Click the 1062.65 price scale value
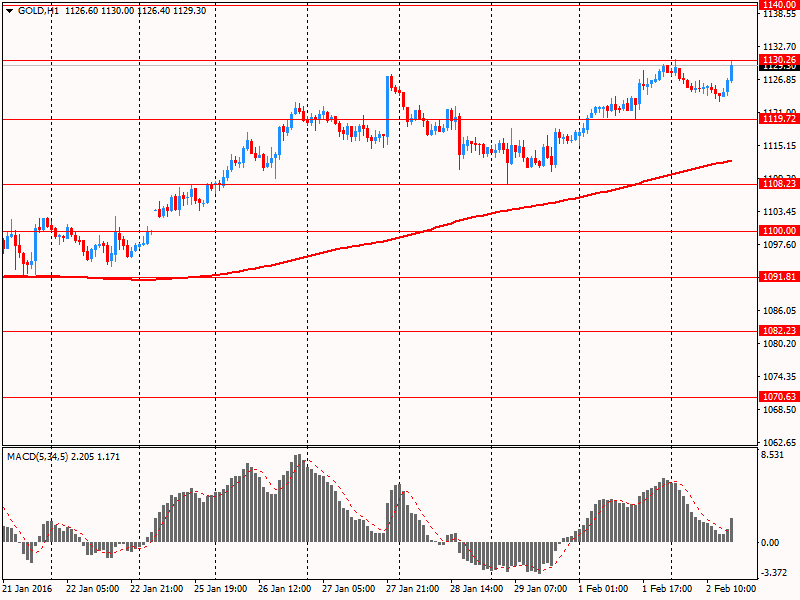Viewport: 800px width, 600px height. tap(779, 442)
